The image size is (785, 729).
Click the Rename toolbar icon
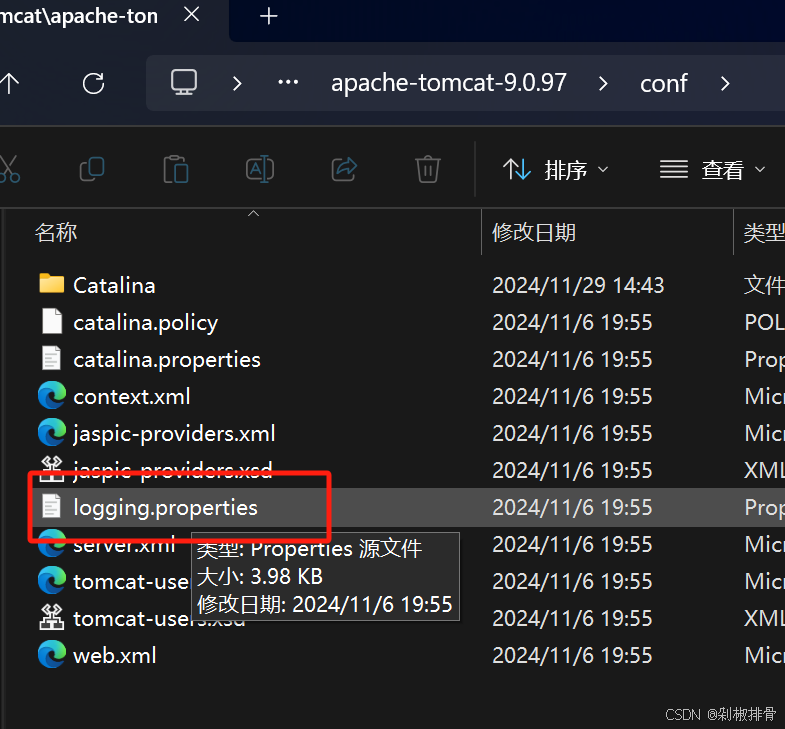pyautogui.click(x=260, y=169)
